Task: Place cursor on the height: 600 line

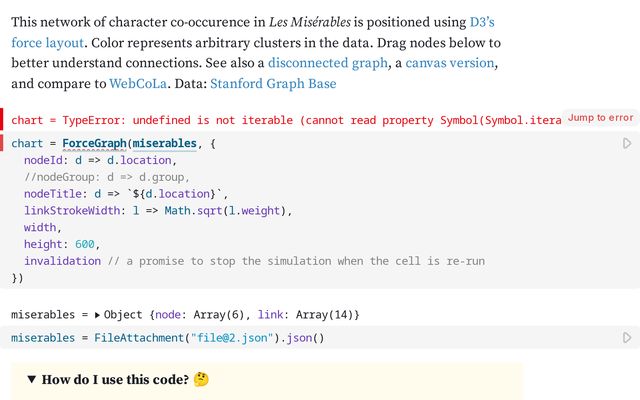Action: pos(62,244)
